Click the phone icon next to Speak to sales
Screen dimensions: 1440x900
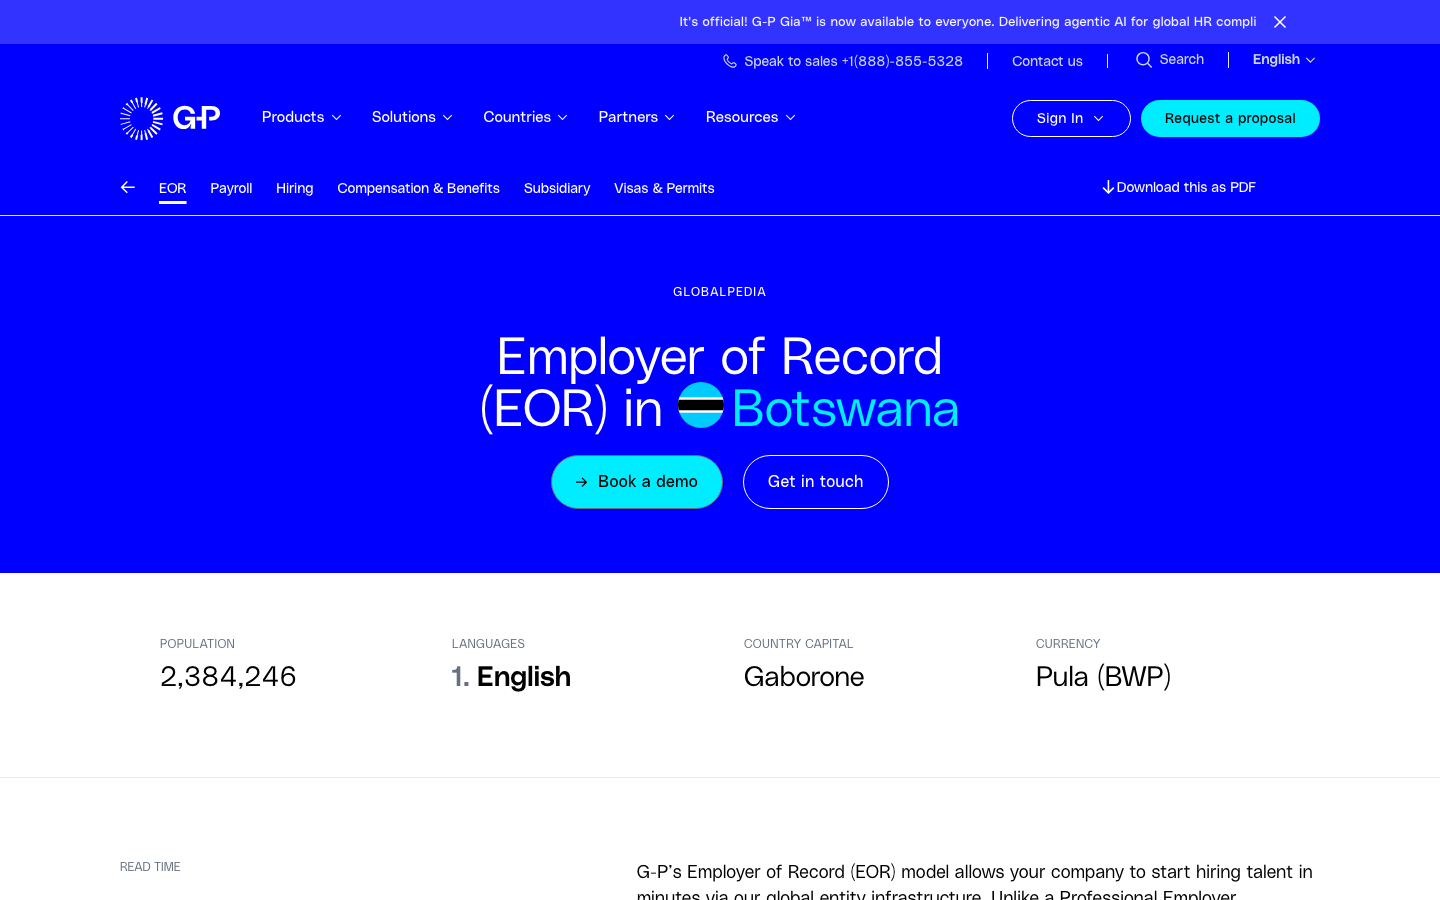pyautogui.click(x=730, y=61)
